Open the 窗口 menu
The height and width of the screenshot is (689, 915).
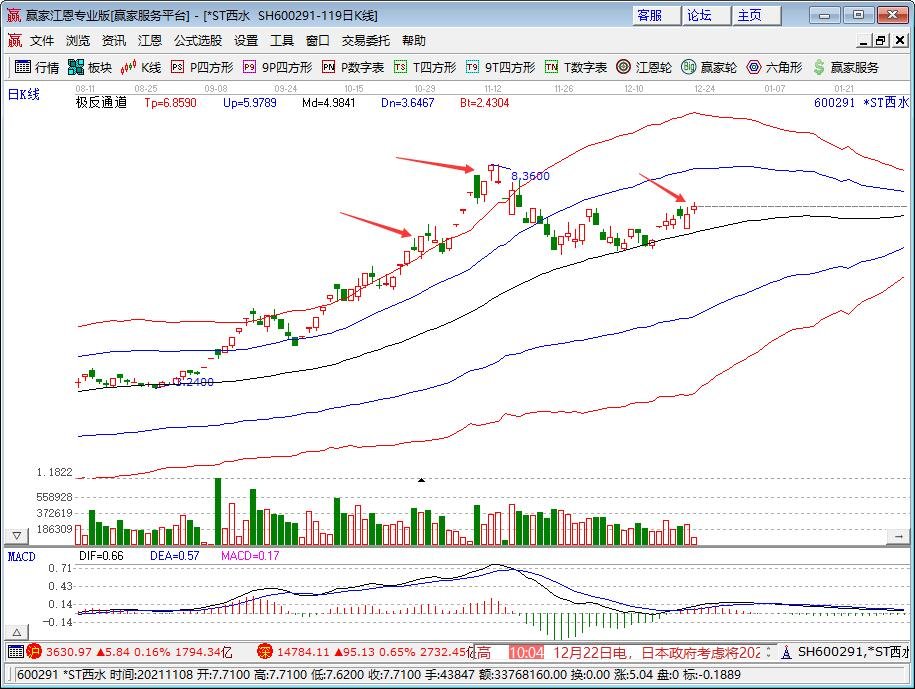click(x=317, y=40)
